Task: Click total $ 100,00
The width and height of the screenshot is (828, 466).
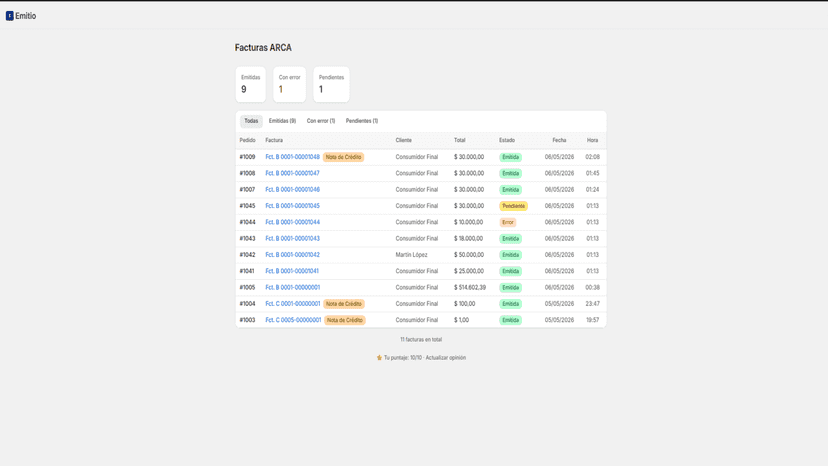Action: click(465, 304)
